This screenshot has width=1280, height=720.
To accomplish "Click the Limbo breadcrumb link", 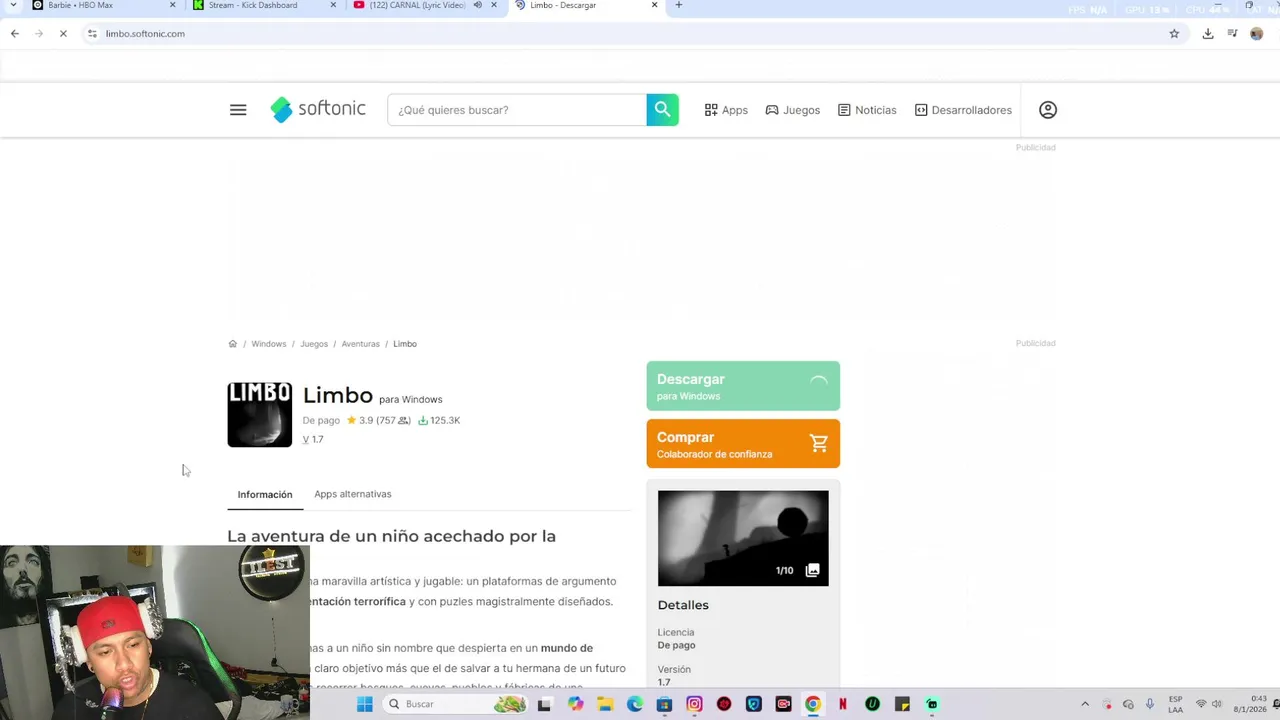I will point(405,344).
